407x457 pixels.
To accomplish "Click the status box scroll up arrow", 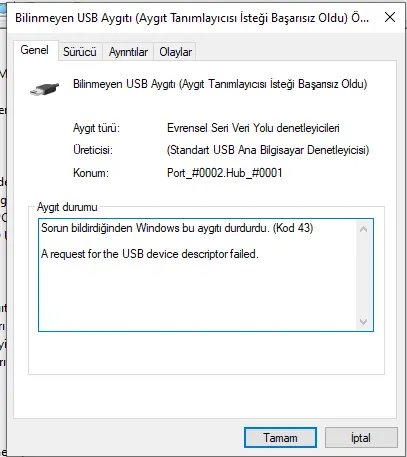I will coord(364,229).
